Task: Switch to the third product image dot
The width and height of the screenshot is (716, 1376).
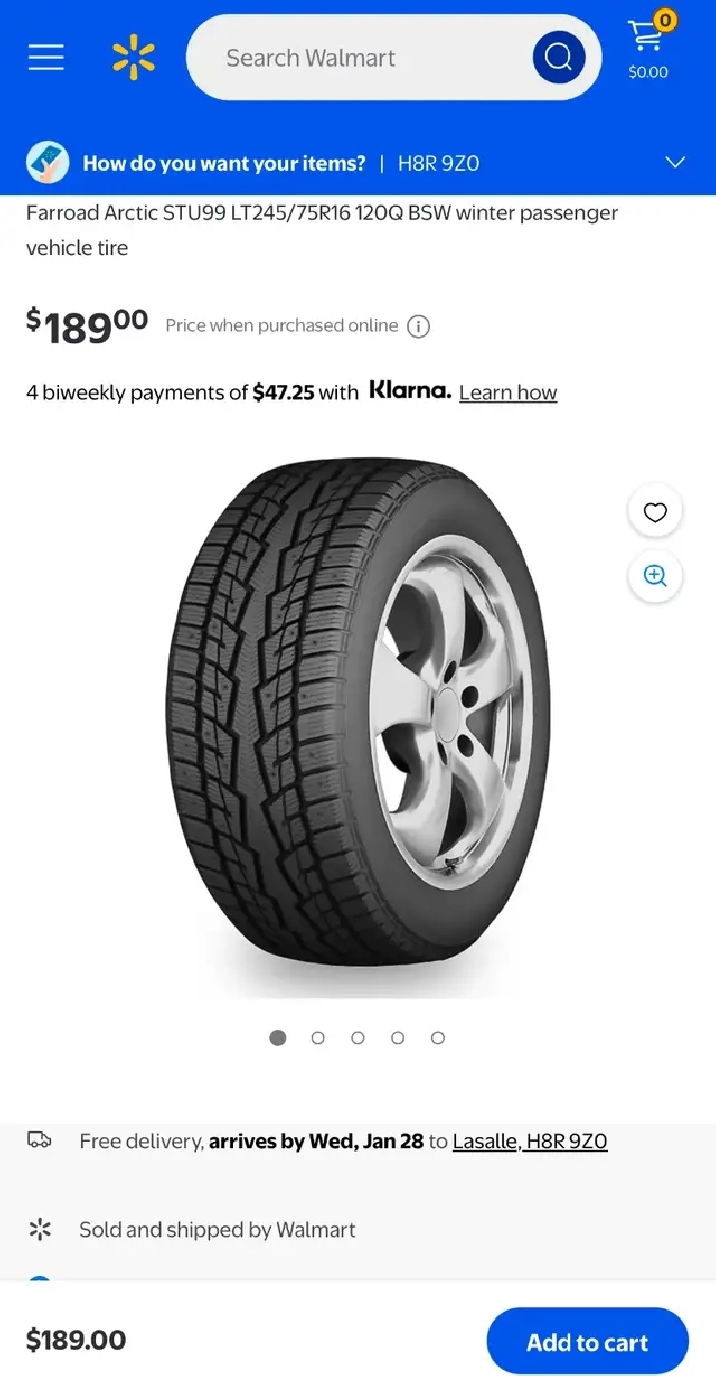Action: click(x=358, y=1038)
